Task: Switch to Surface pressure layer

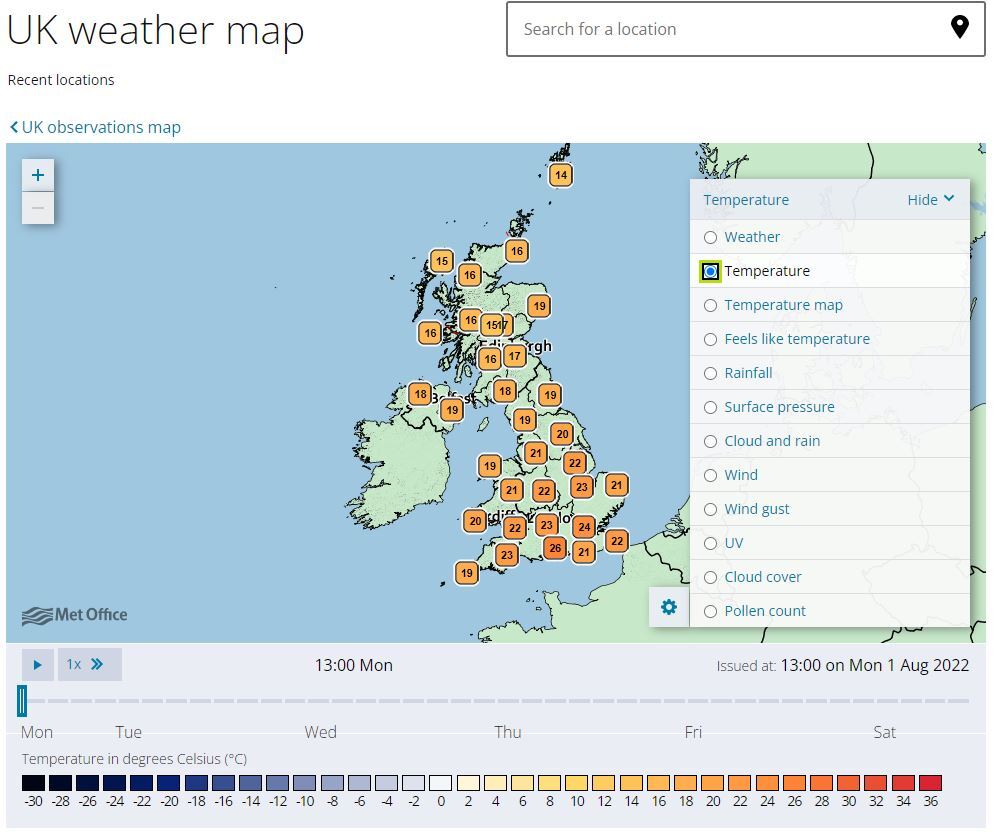Action: pyautogui.click(x=711, y=407)
